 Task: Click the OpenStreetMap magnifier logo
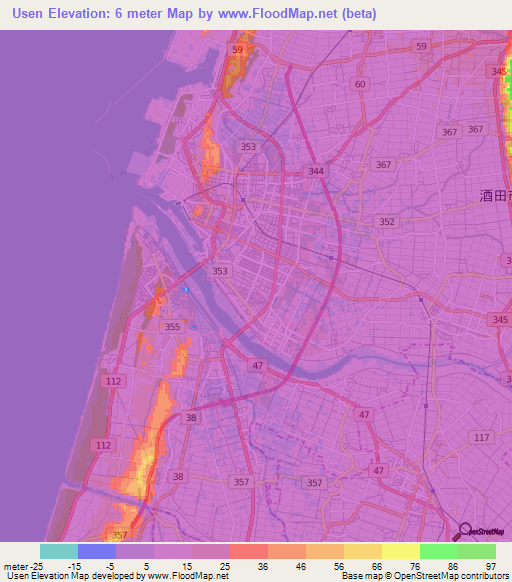pyautogui.click(x=478, y=532)
